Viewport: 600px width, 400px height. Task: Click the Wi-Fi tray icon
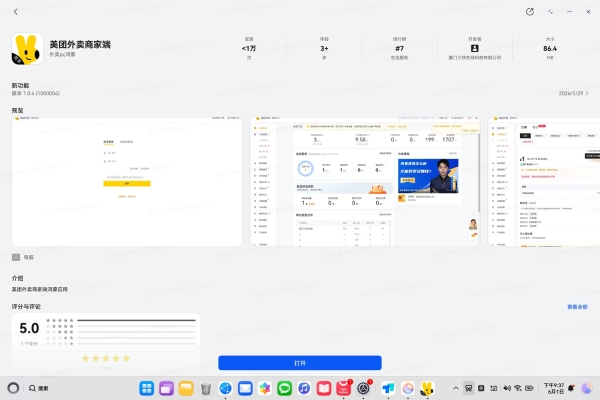518,388
